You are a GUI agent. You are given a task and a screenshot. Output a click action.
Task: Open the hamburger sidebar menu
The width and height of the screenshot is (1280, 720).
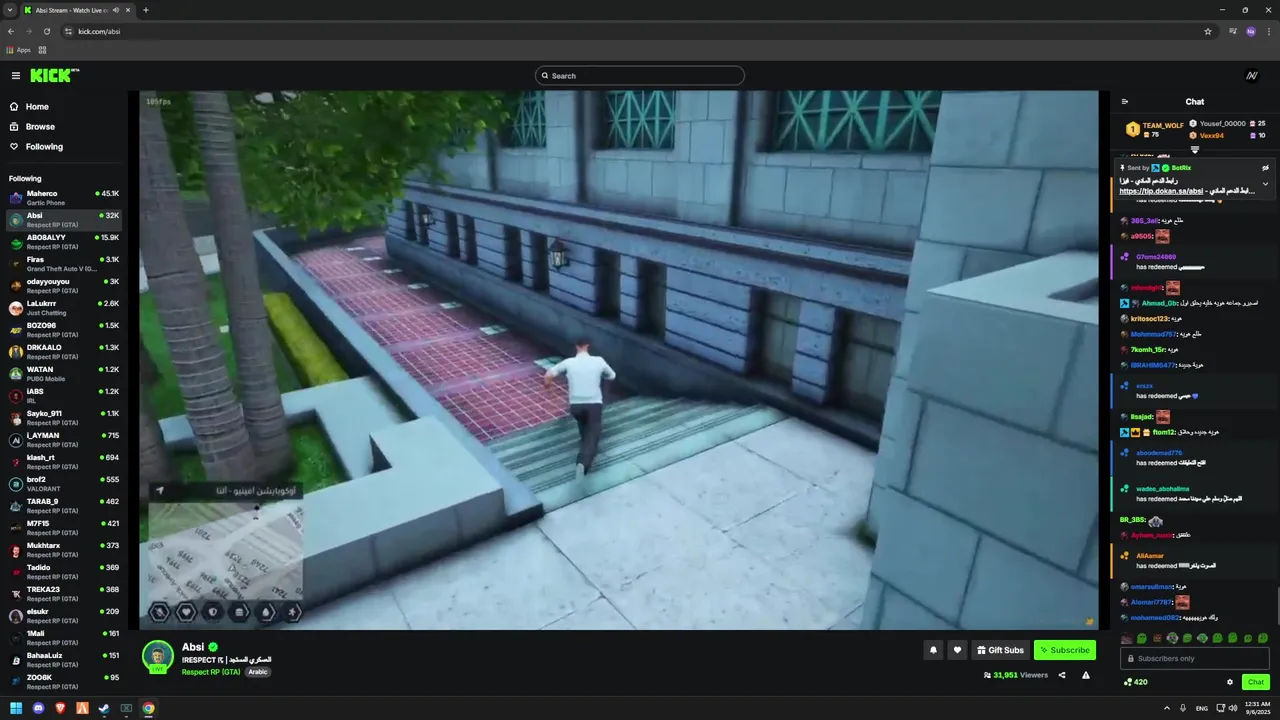coord(16,76)
